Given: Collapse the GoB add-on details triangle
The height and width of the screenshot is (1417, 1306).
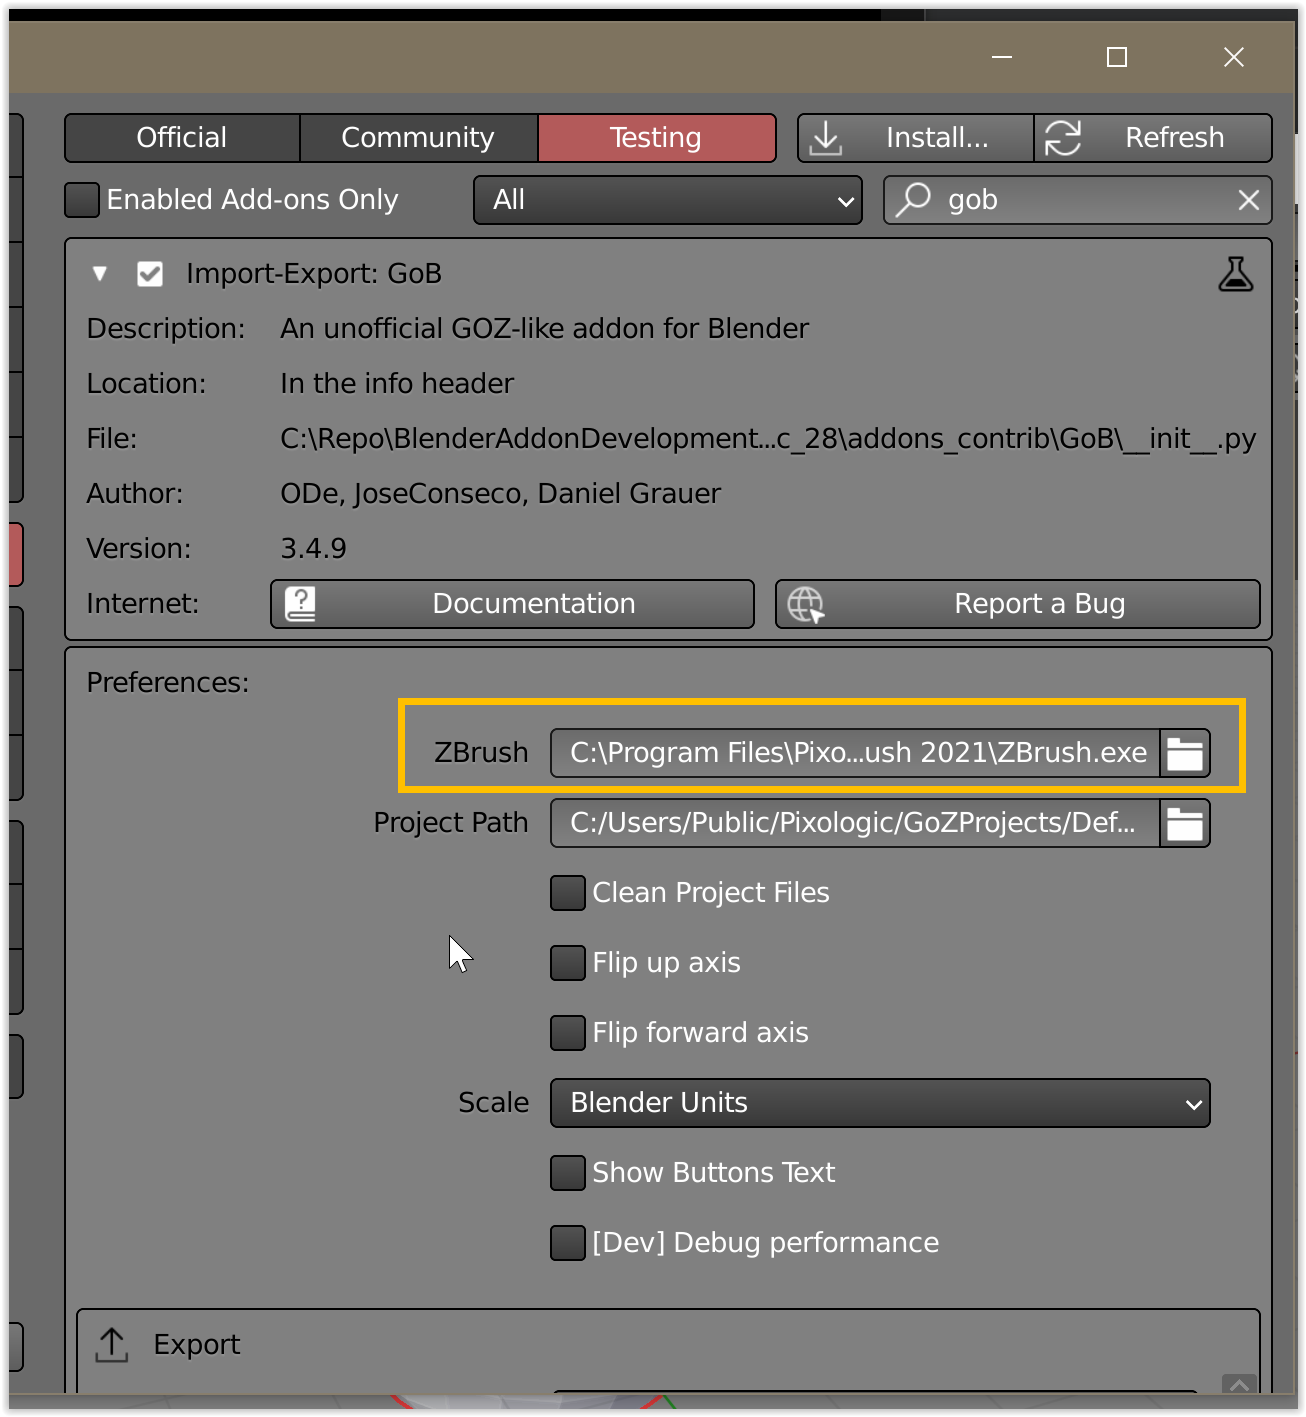Looking at the screenshot, I should point(99,274).
